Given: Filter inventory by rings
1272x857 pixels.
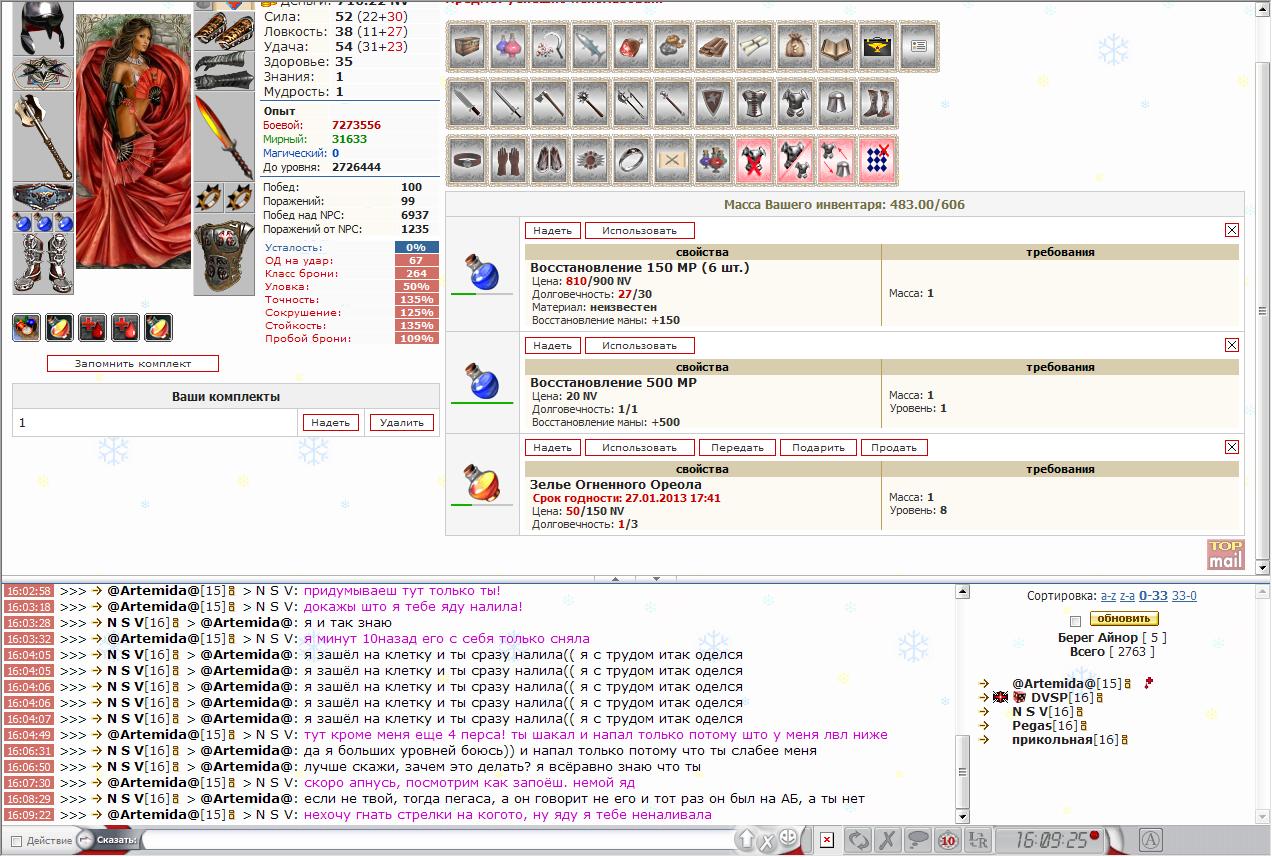Looking at the screenshot, I should (x=633, y=159).
